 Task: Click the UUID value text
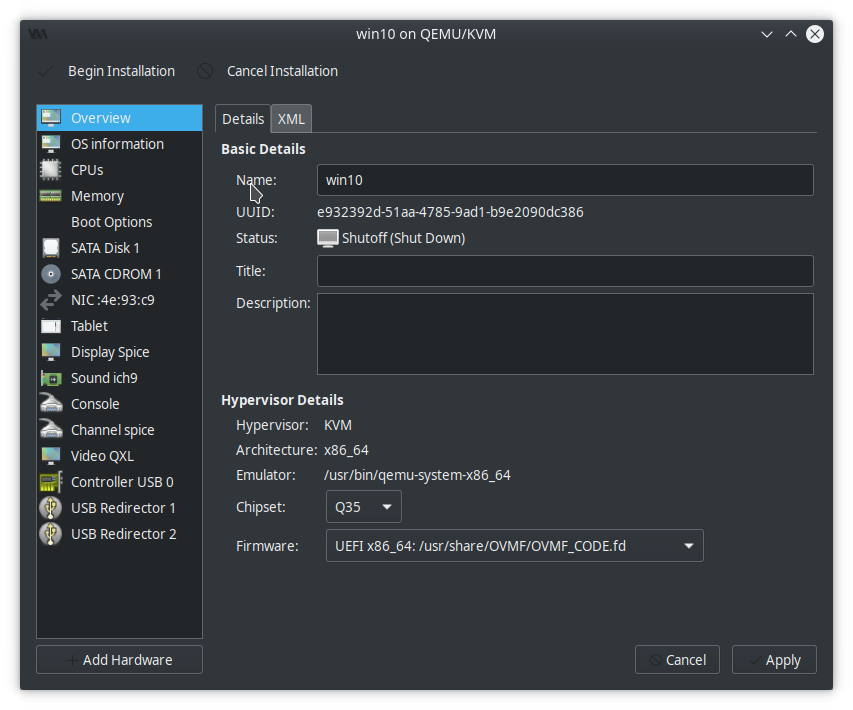point(450,212)
